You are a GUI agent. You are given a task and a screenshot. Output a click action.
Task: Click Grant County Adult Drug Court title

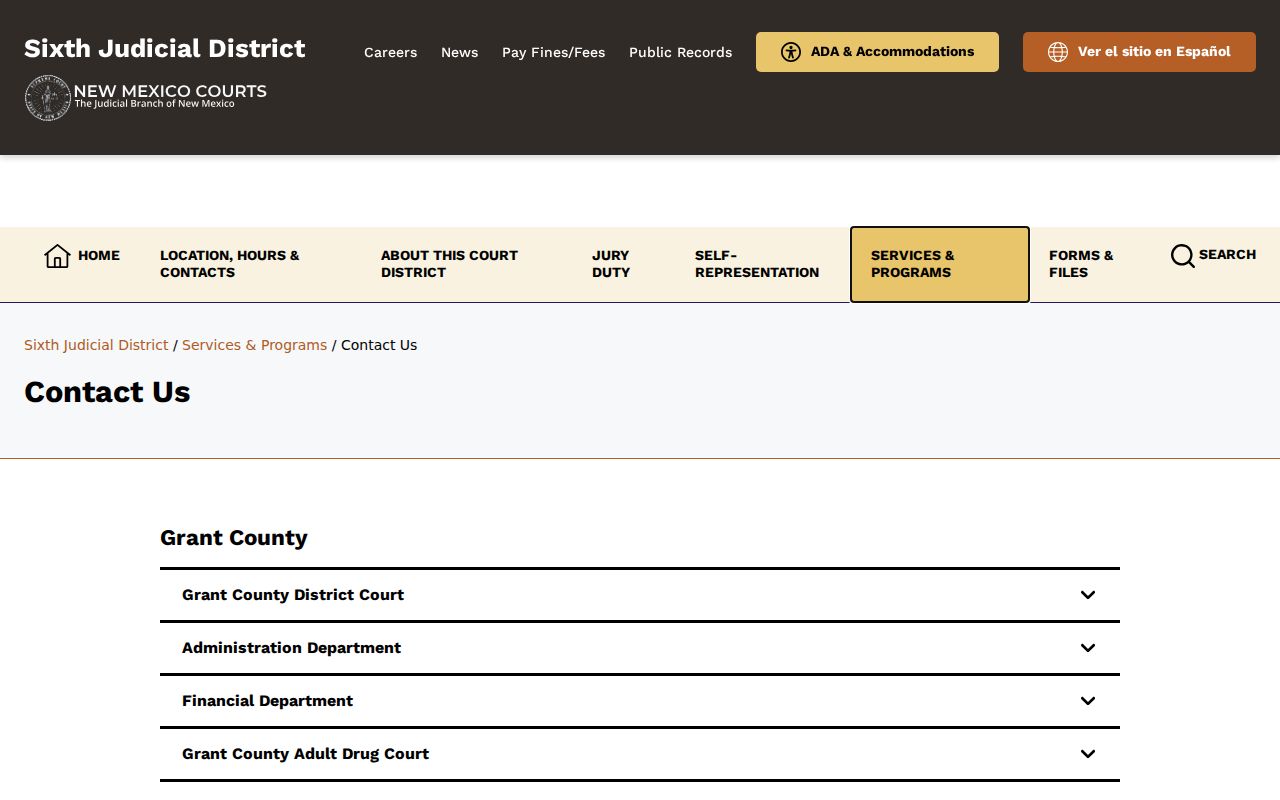pos(305,754)
